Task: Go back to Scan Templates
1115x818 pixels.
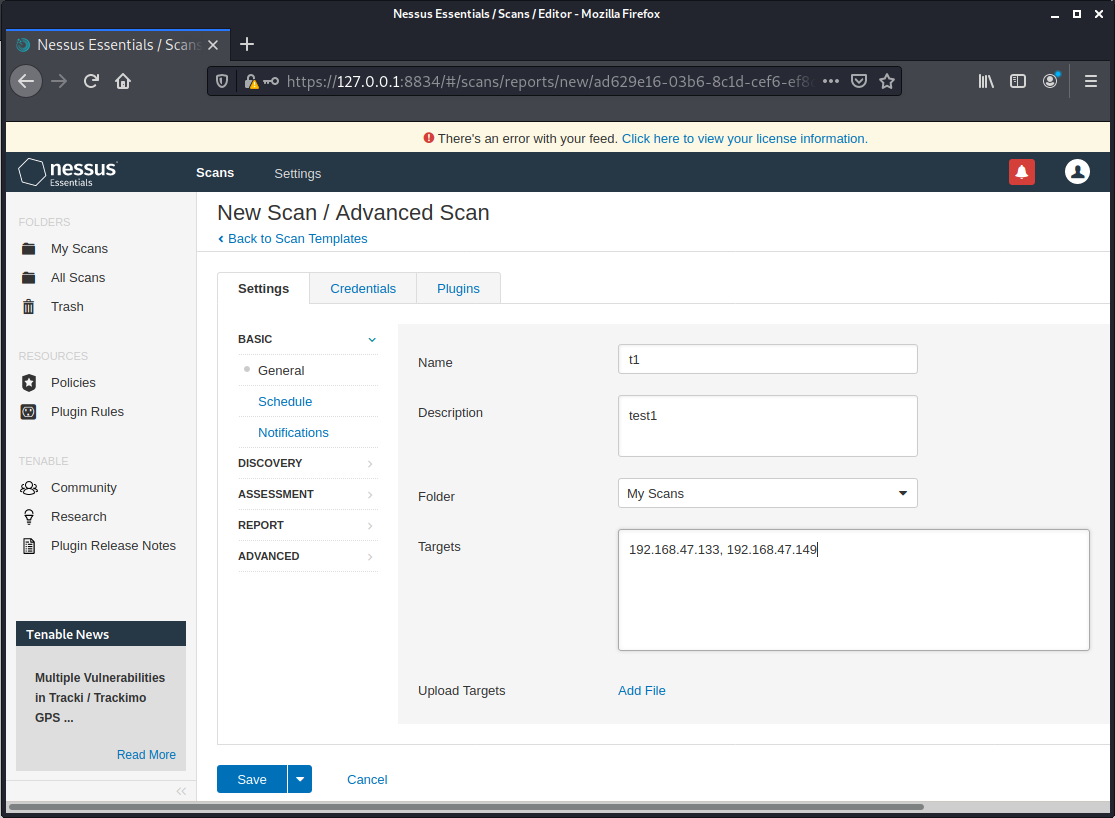Action: point(292,239)
